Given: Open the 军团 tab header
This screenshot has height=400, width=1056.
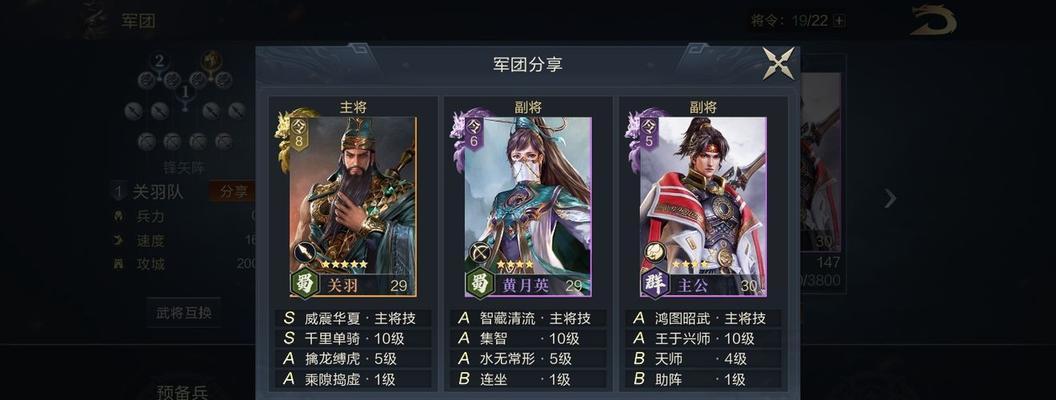Looking at the screenshot, I should tap(138, 21).
